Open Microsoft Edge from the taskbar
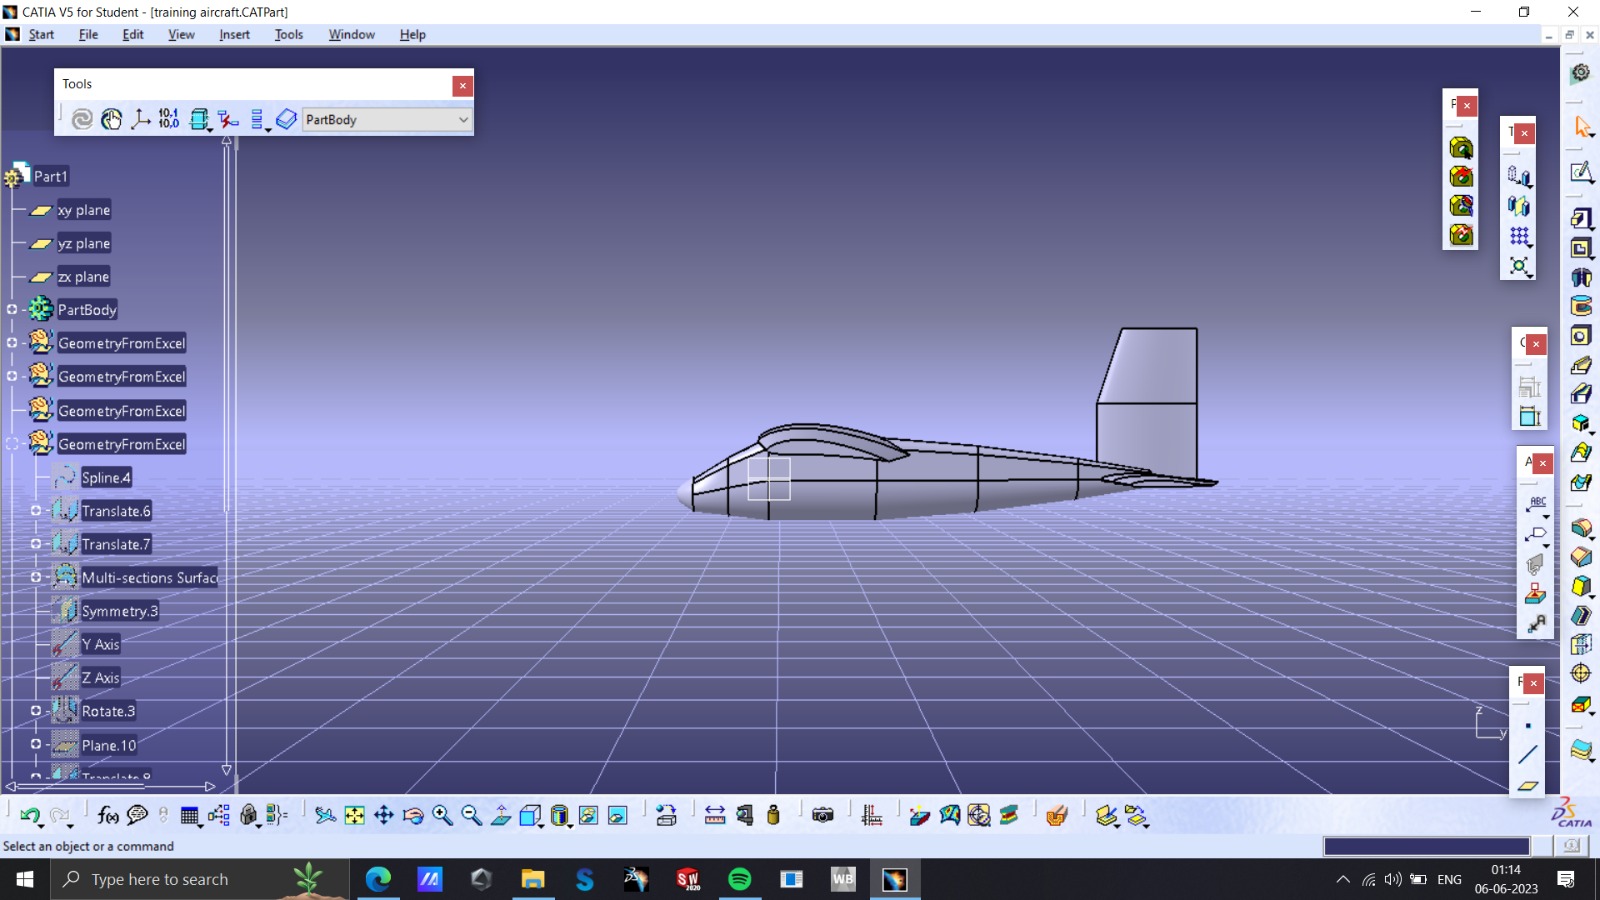This screenshot has width=1600, height=900. [x=378, y=879]
